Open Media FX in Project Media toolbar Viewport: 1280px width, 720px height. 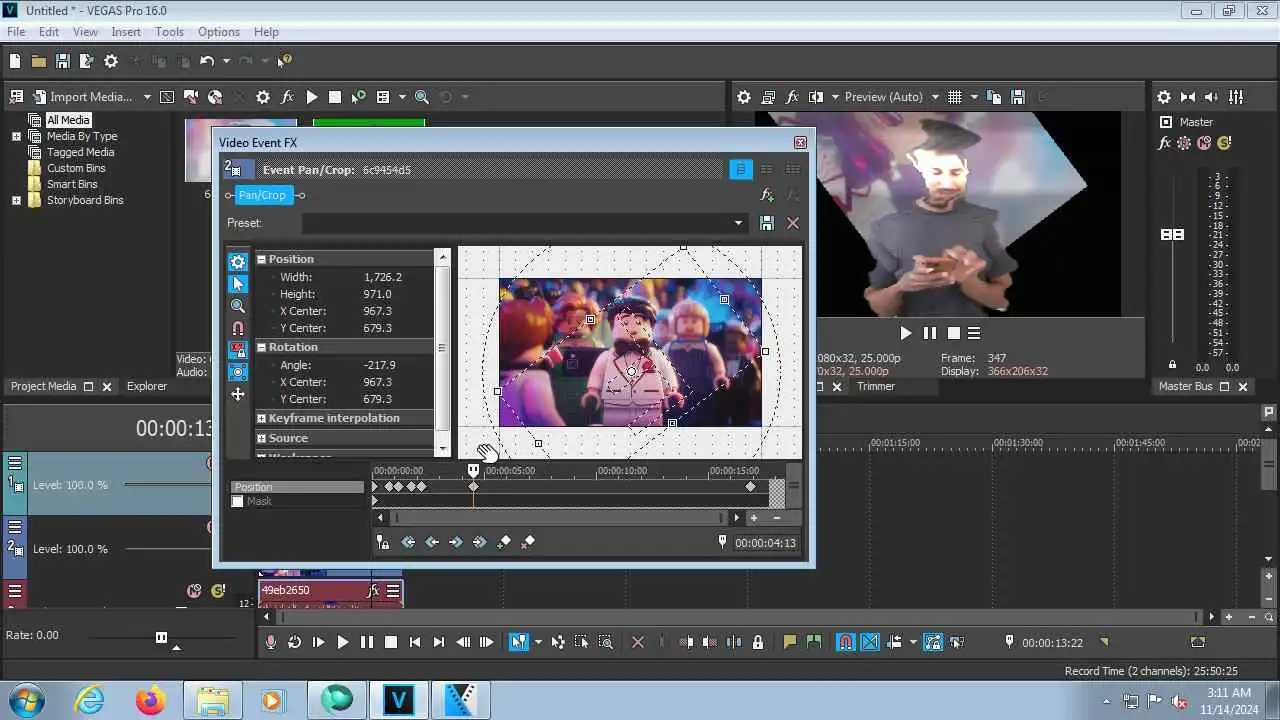click(287, 97)
